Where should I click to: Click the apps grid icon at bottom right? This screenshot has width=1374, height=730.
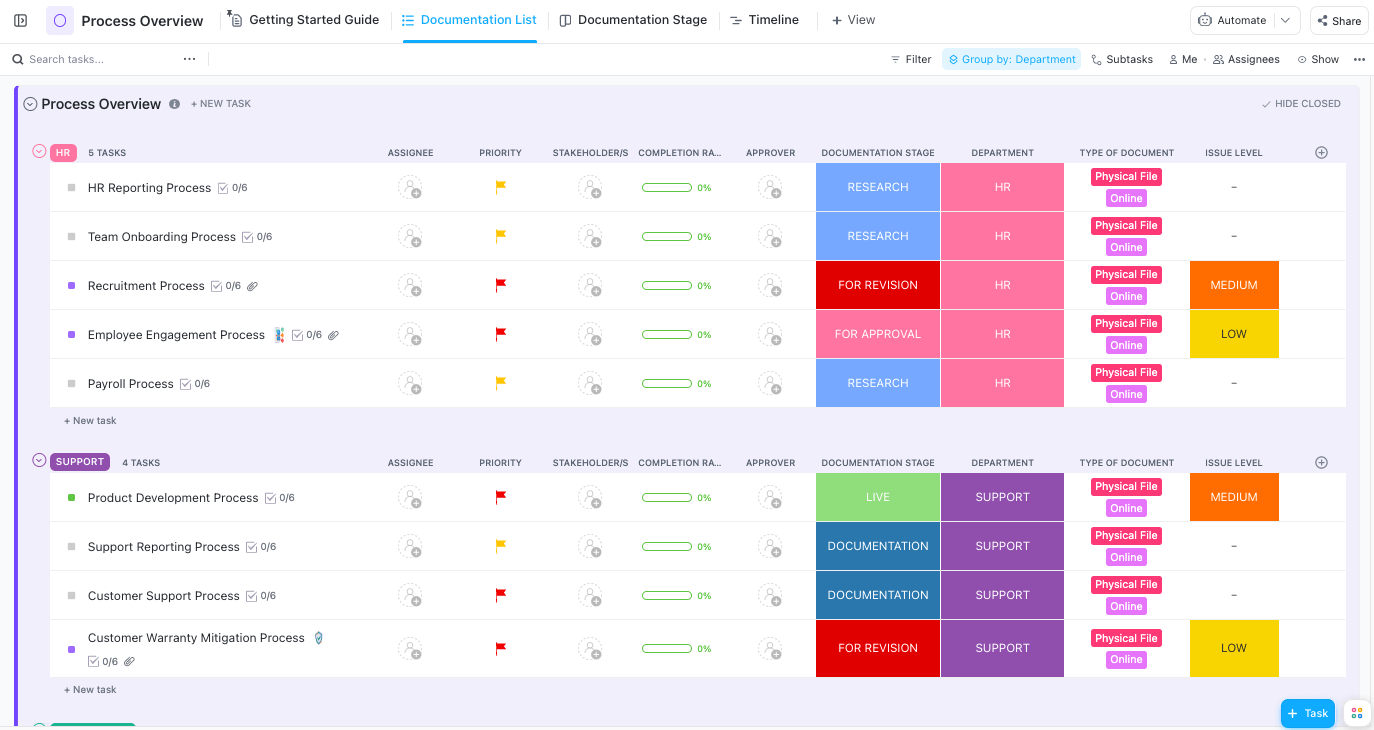coord(1356,713)
